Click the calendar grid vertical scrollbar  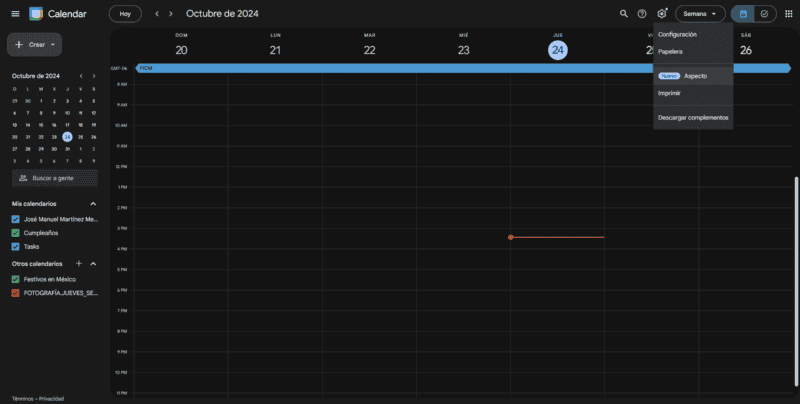[x=796, y=281]
